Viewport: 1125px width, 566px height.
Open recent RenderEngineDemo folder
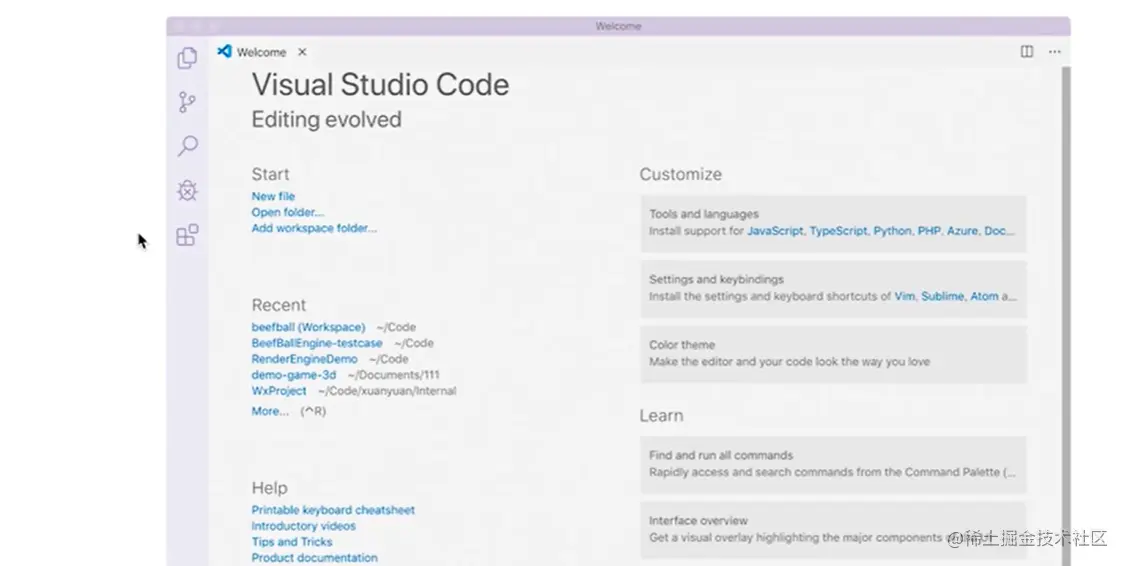tap(304, 359)
